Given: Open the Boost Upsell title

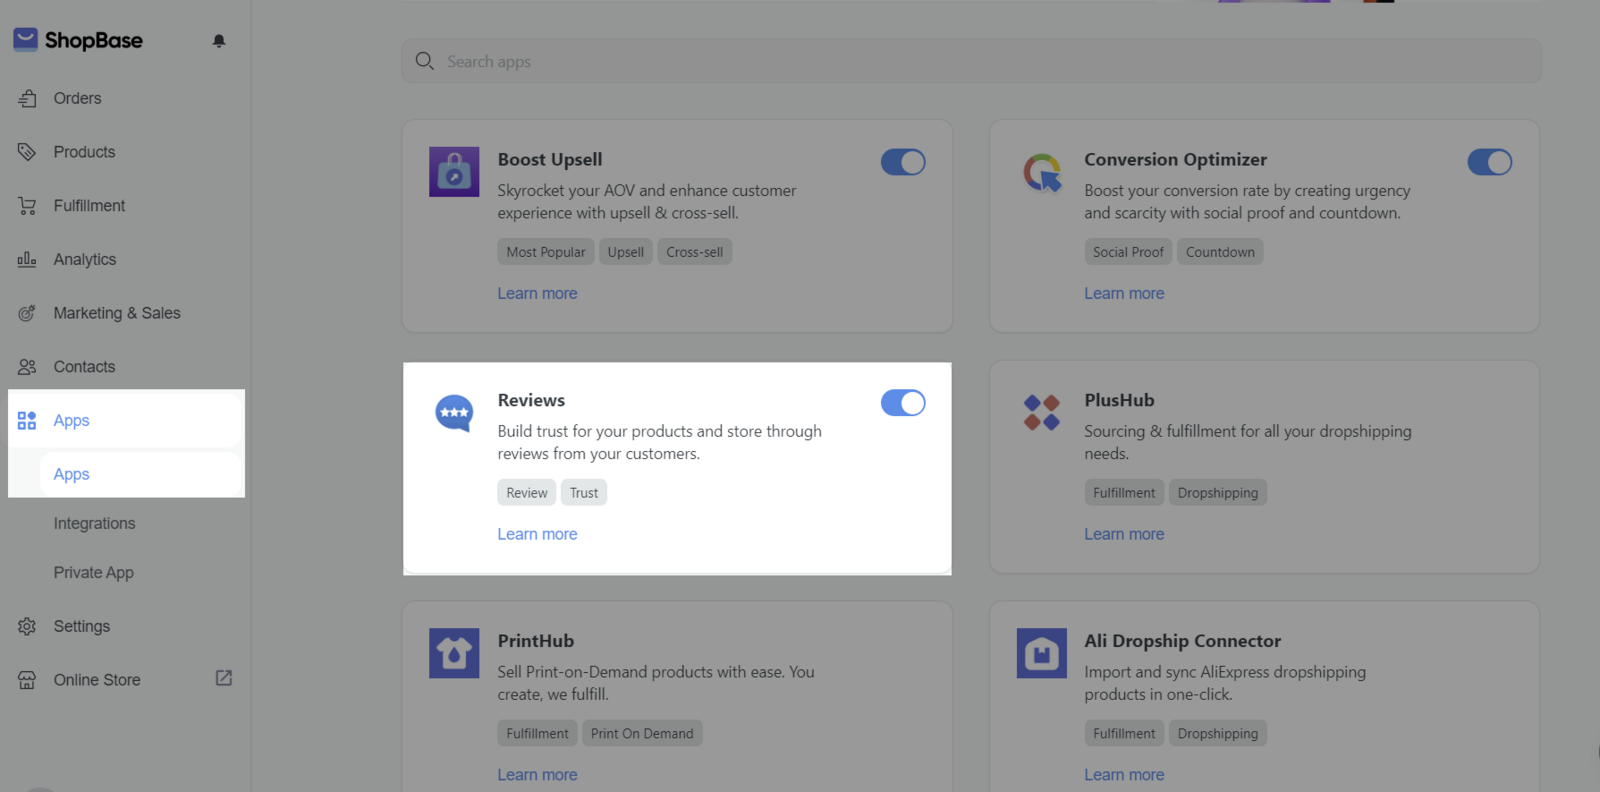Looking at the screenshot, I should pyautogui.click(x=550, y=159).
